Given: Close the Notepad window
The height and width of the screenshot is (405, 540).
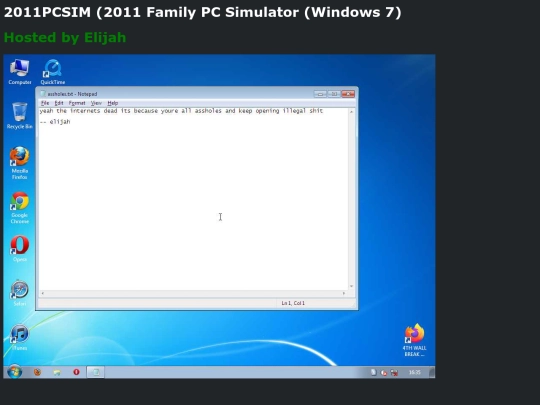Looking at the screenshot, I should [348, 94].
